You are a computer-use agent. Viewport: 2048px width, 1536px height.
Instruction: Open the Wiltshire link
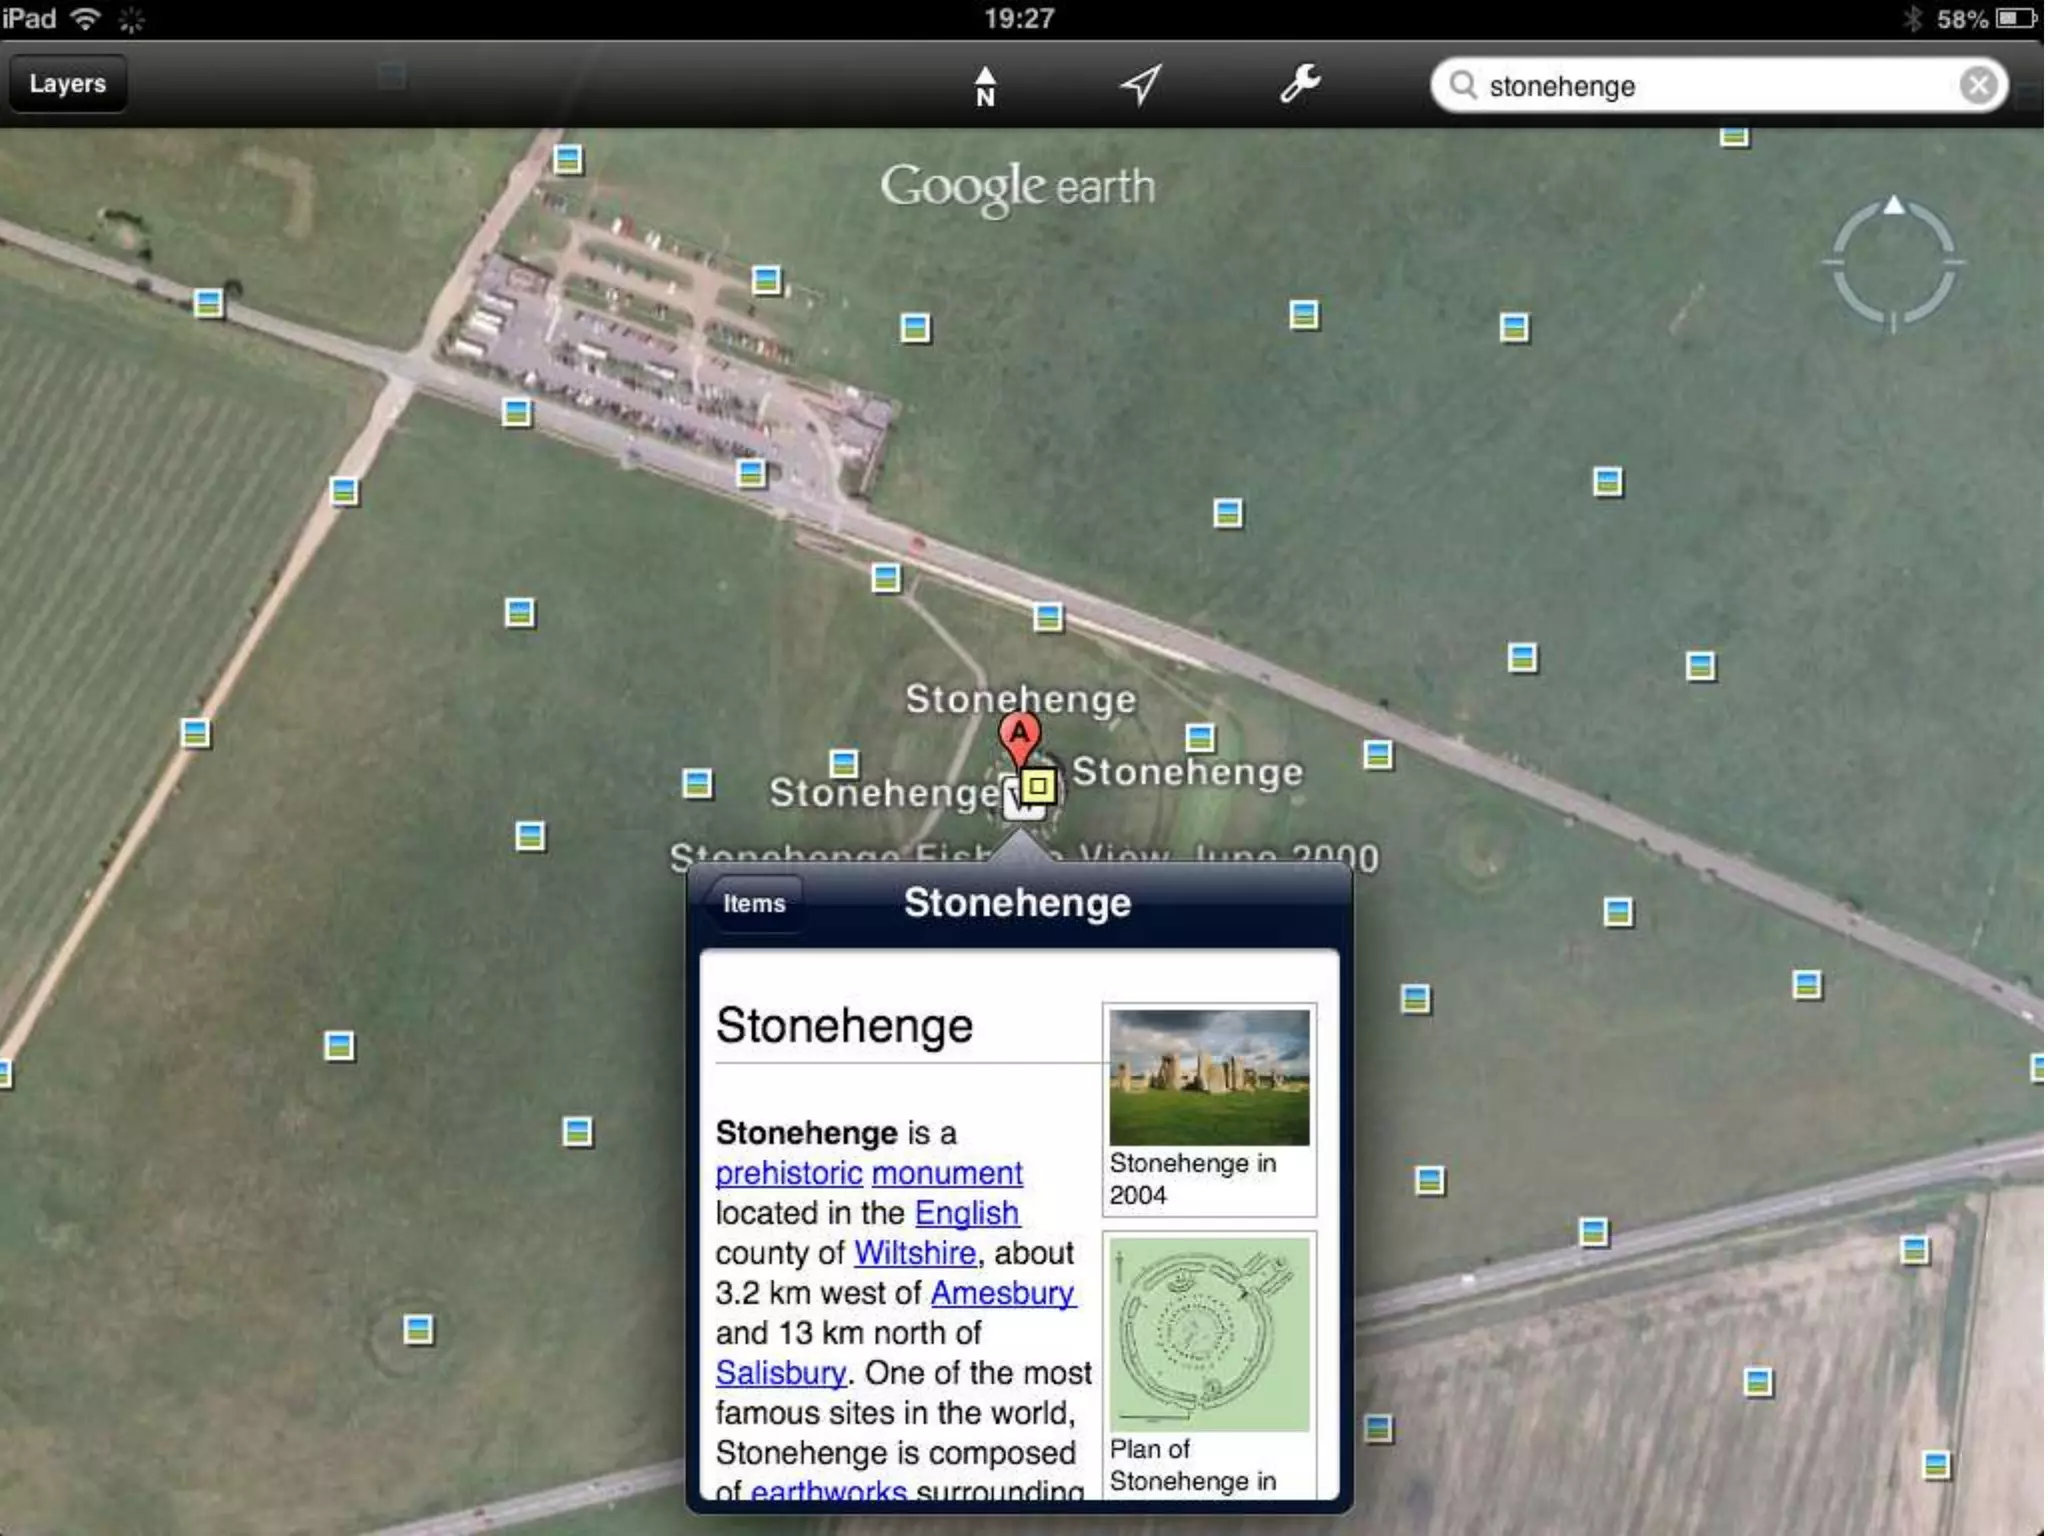point(914,1252)
